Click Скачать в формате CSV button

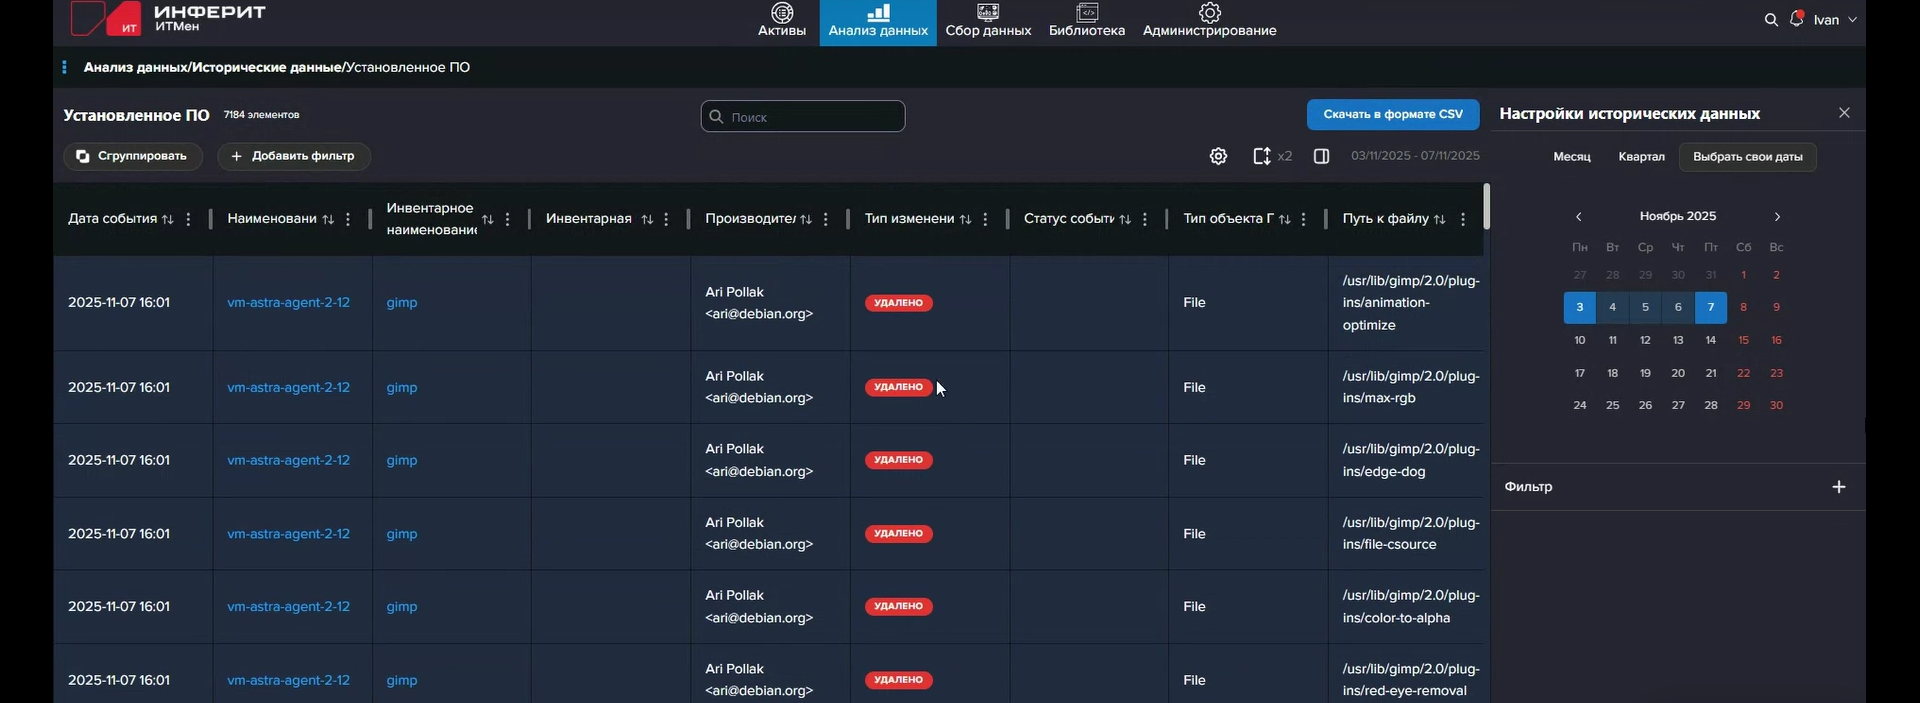point(1392,115)
